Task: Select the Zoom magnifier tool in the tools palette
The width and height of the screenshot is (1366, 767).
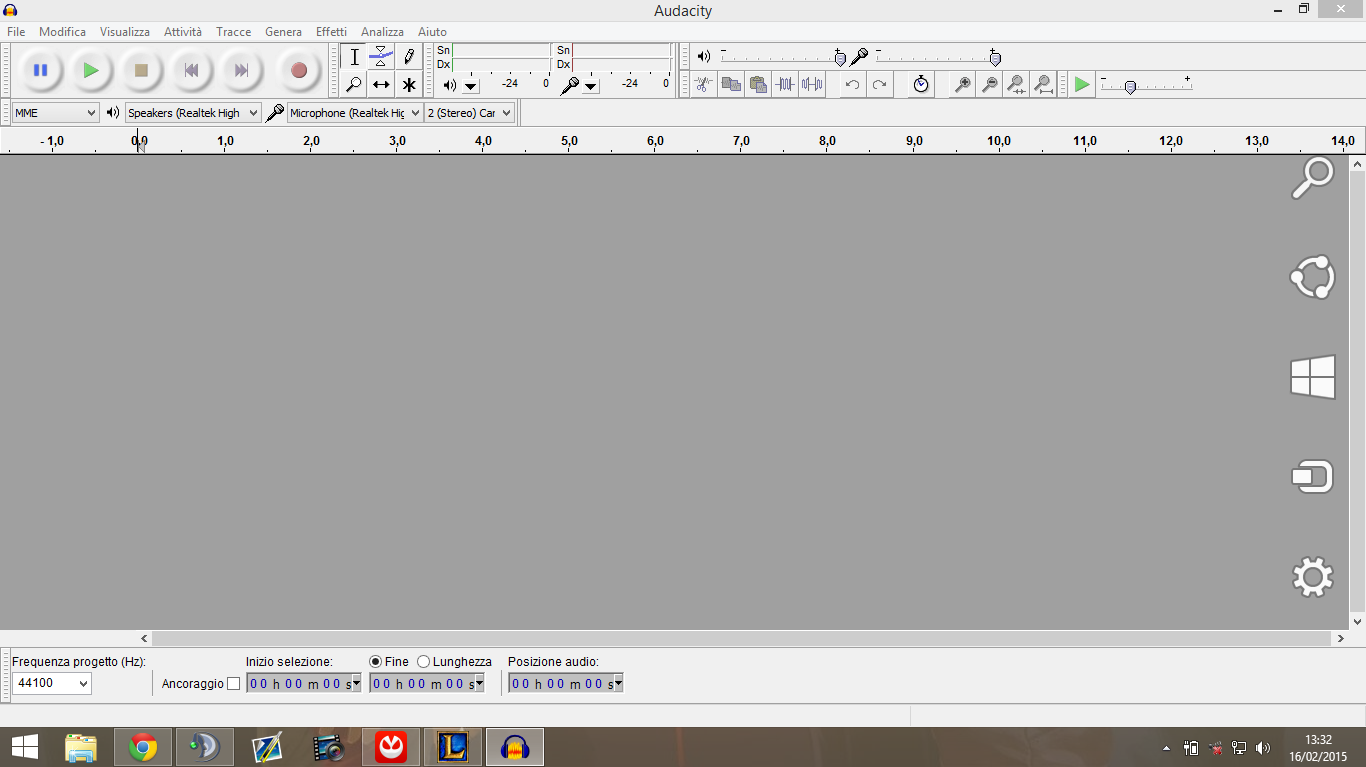Action: (x=354, y=84)
